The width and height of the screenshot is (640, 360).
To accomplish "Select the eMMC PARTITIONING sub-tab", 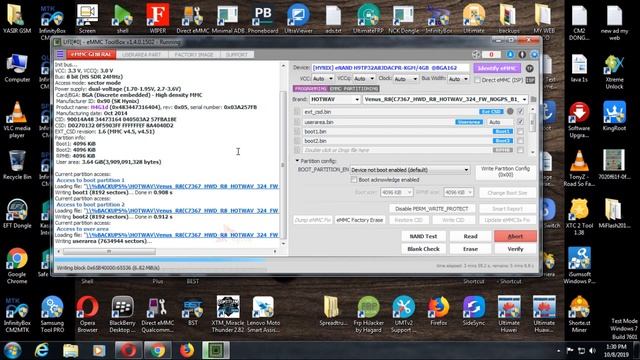I will (354, 89).
